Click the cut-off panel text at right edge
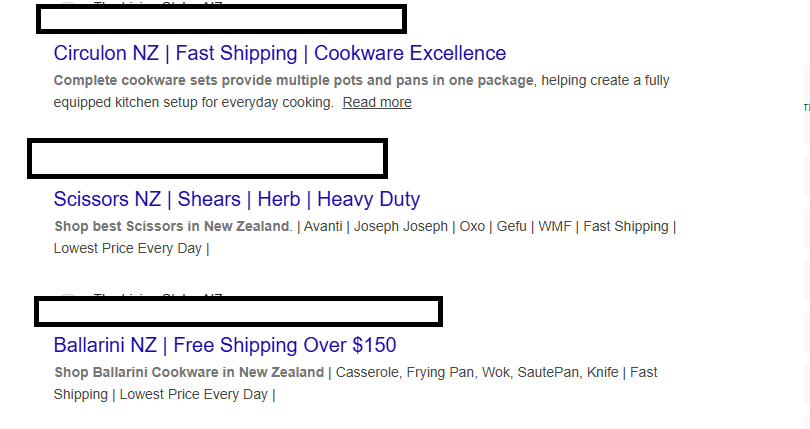810x429 pixels. pos(806,107)
